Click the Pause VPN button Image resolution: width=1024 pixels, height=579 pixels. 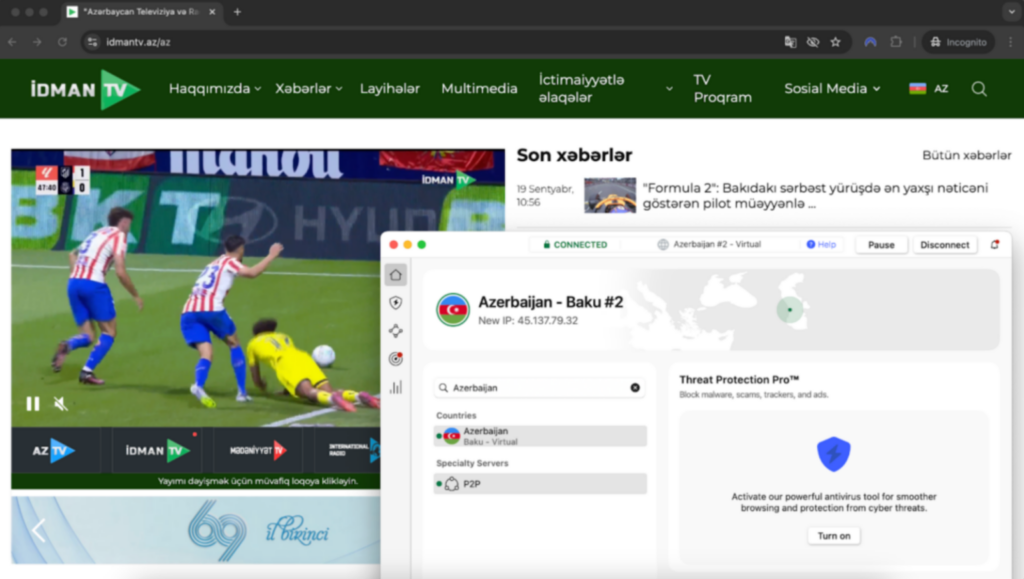pos(881,245)
